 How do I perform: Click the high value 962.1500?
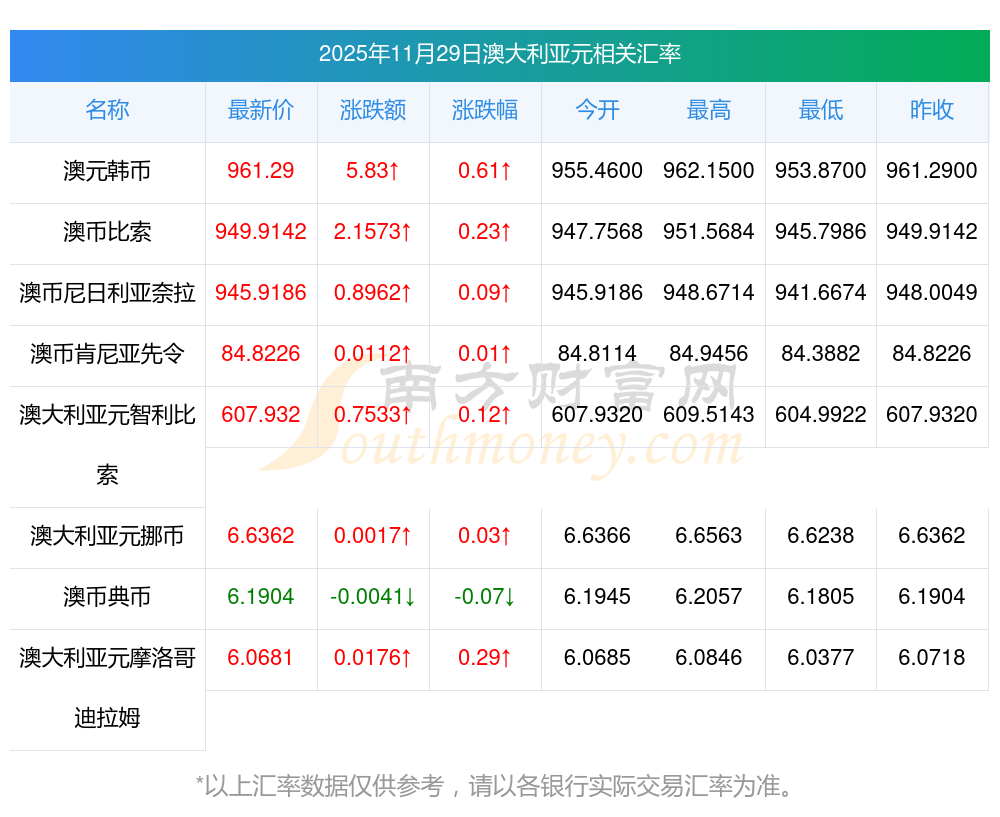pos(709,171)
